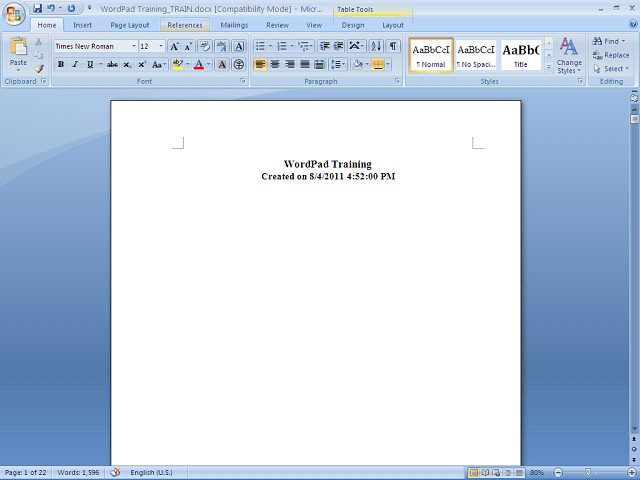Apply the Title style

click(x=521, y=56)
